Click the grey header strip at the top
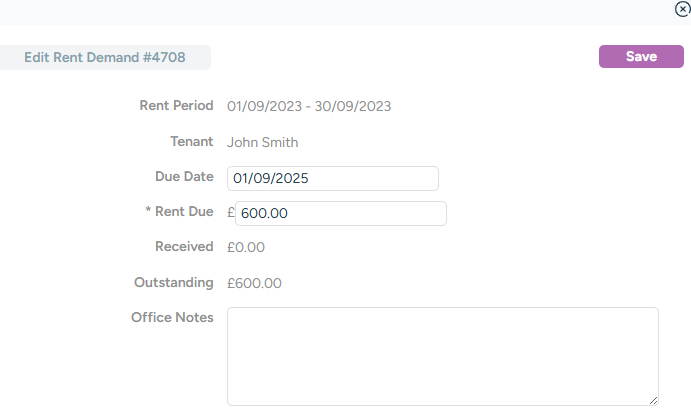This screenshot has height=410, width=691. point(340,12)
